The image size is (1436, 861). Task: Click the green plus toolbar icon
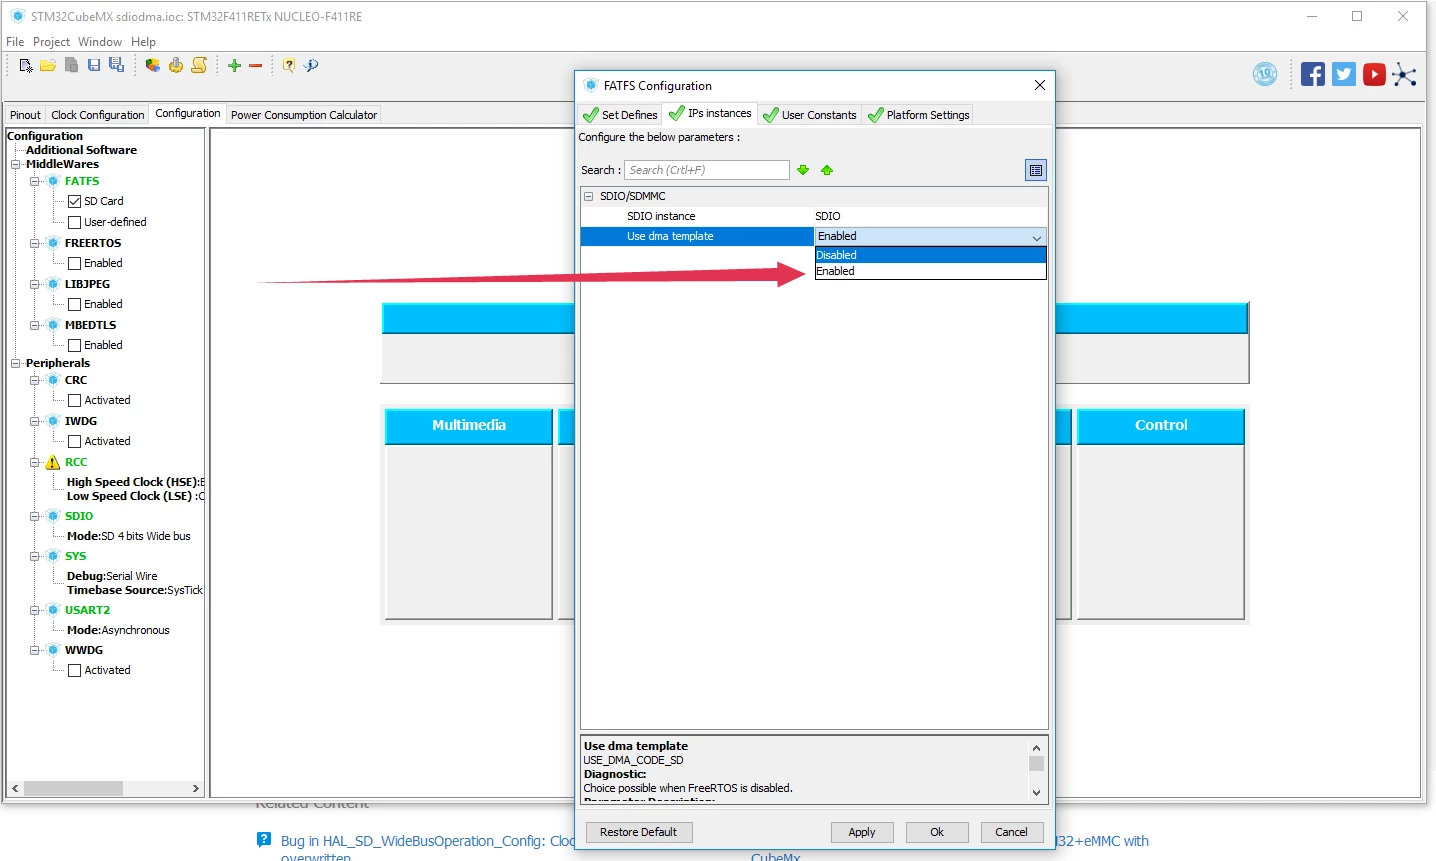pyautogui.click(x=234, y=65)
